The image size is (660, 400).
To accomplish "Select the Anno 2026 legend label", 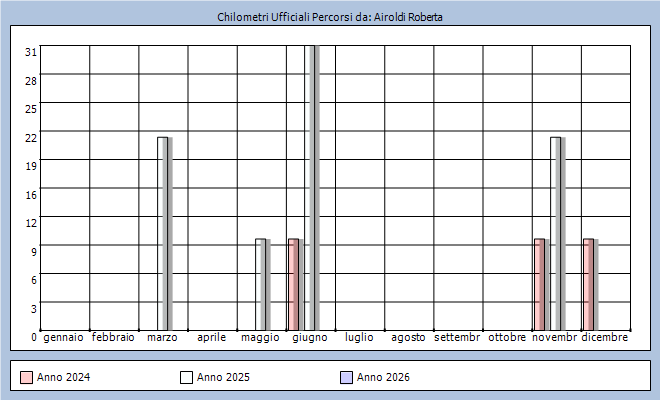I will (x=383, y=377).
